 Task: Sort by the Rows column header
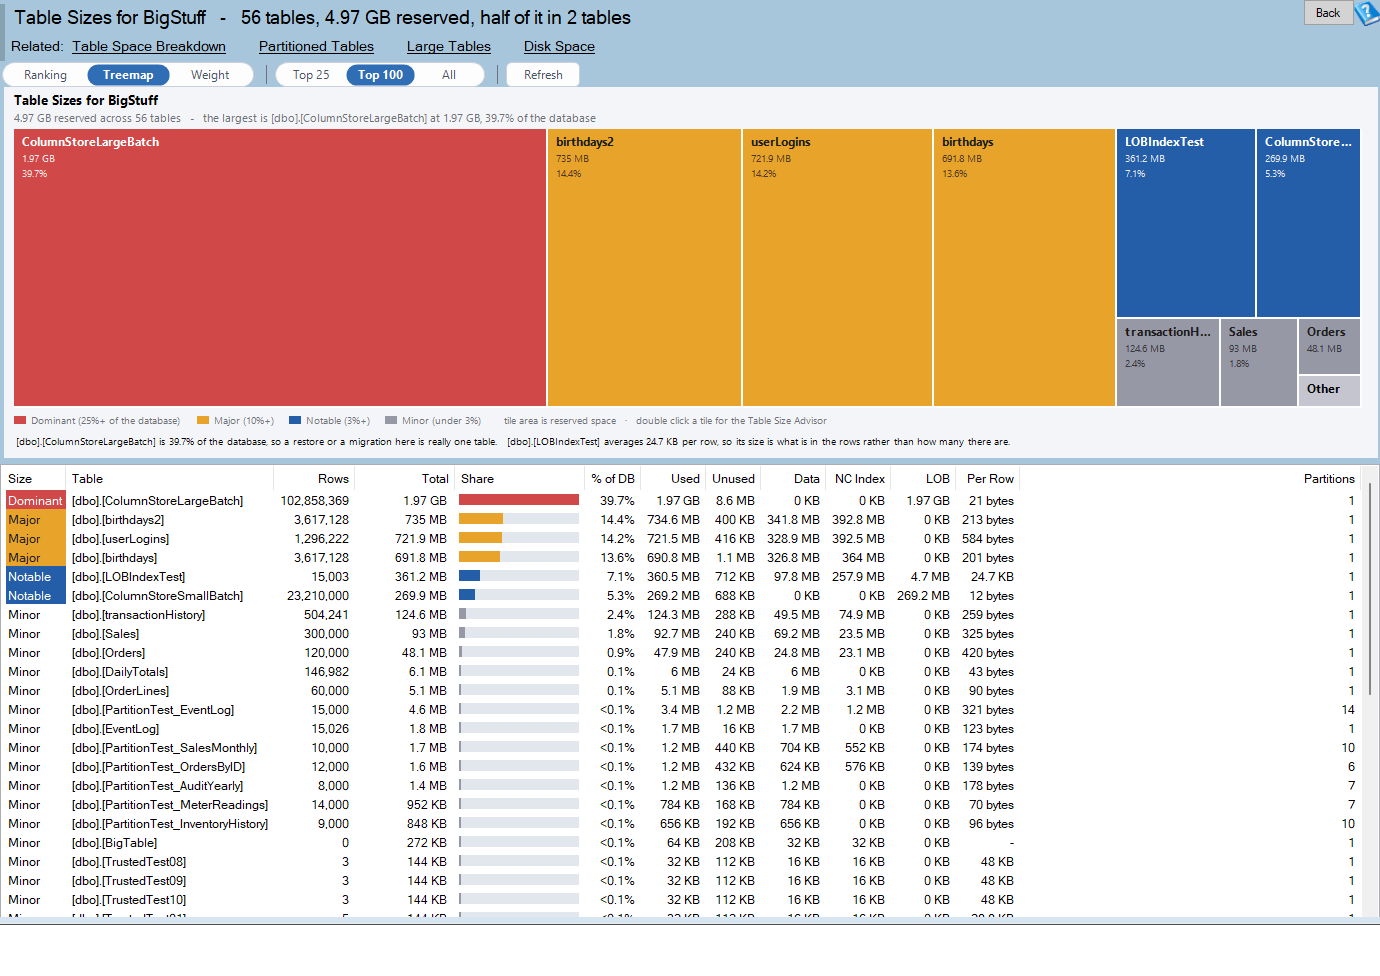pyautogui.click(x=314, y=479)
